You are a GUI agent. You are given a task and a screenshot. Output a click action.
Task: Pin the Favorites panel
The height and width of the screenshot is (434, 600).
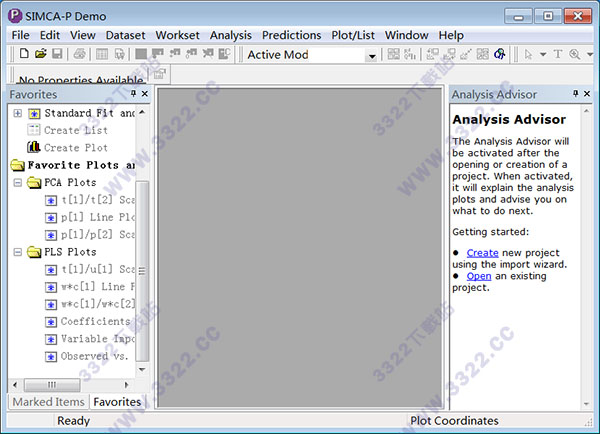pyautogui.click(x=133, y=94)
